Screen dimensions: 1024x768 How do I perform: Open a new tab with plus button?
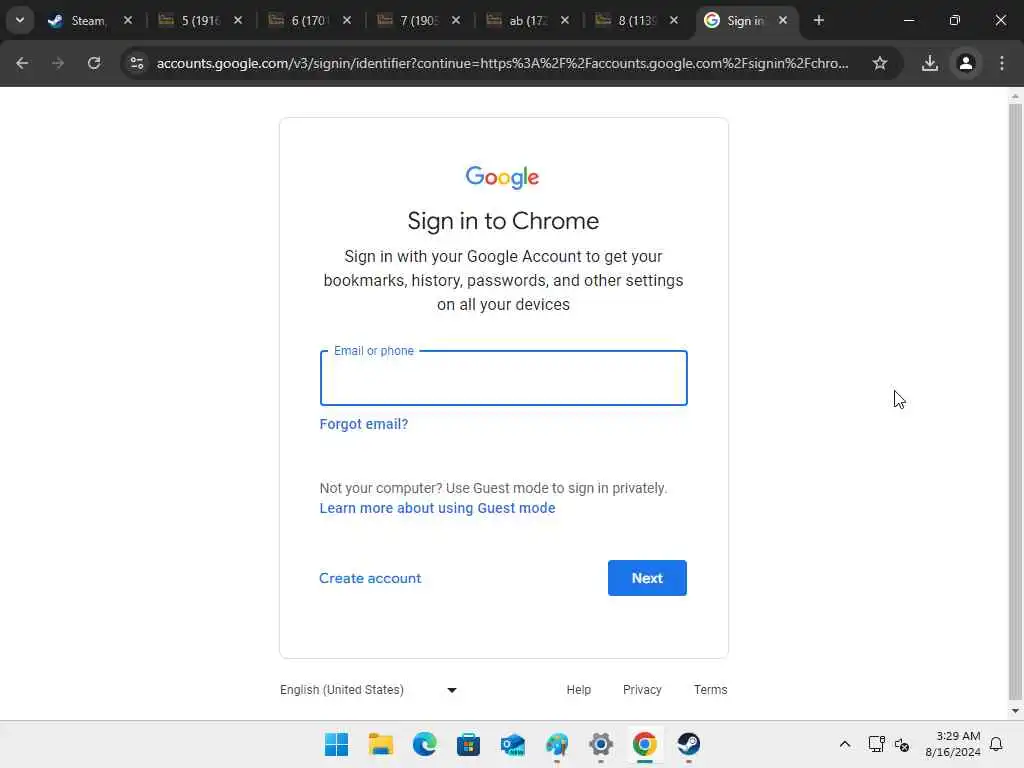click(819, 20)
